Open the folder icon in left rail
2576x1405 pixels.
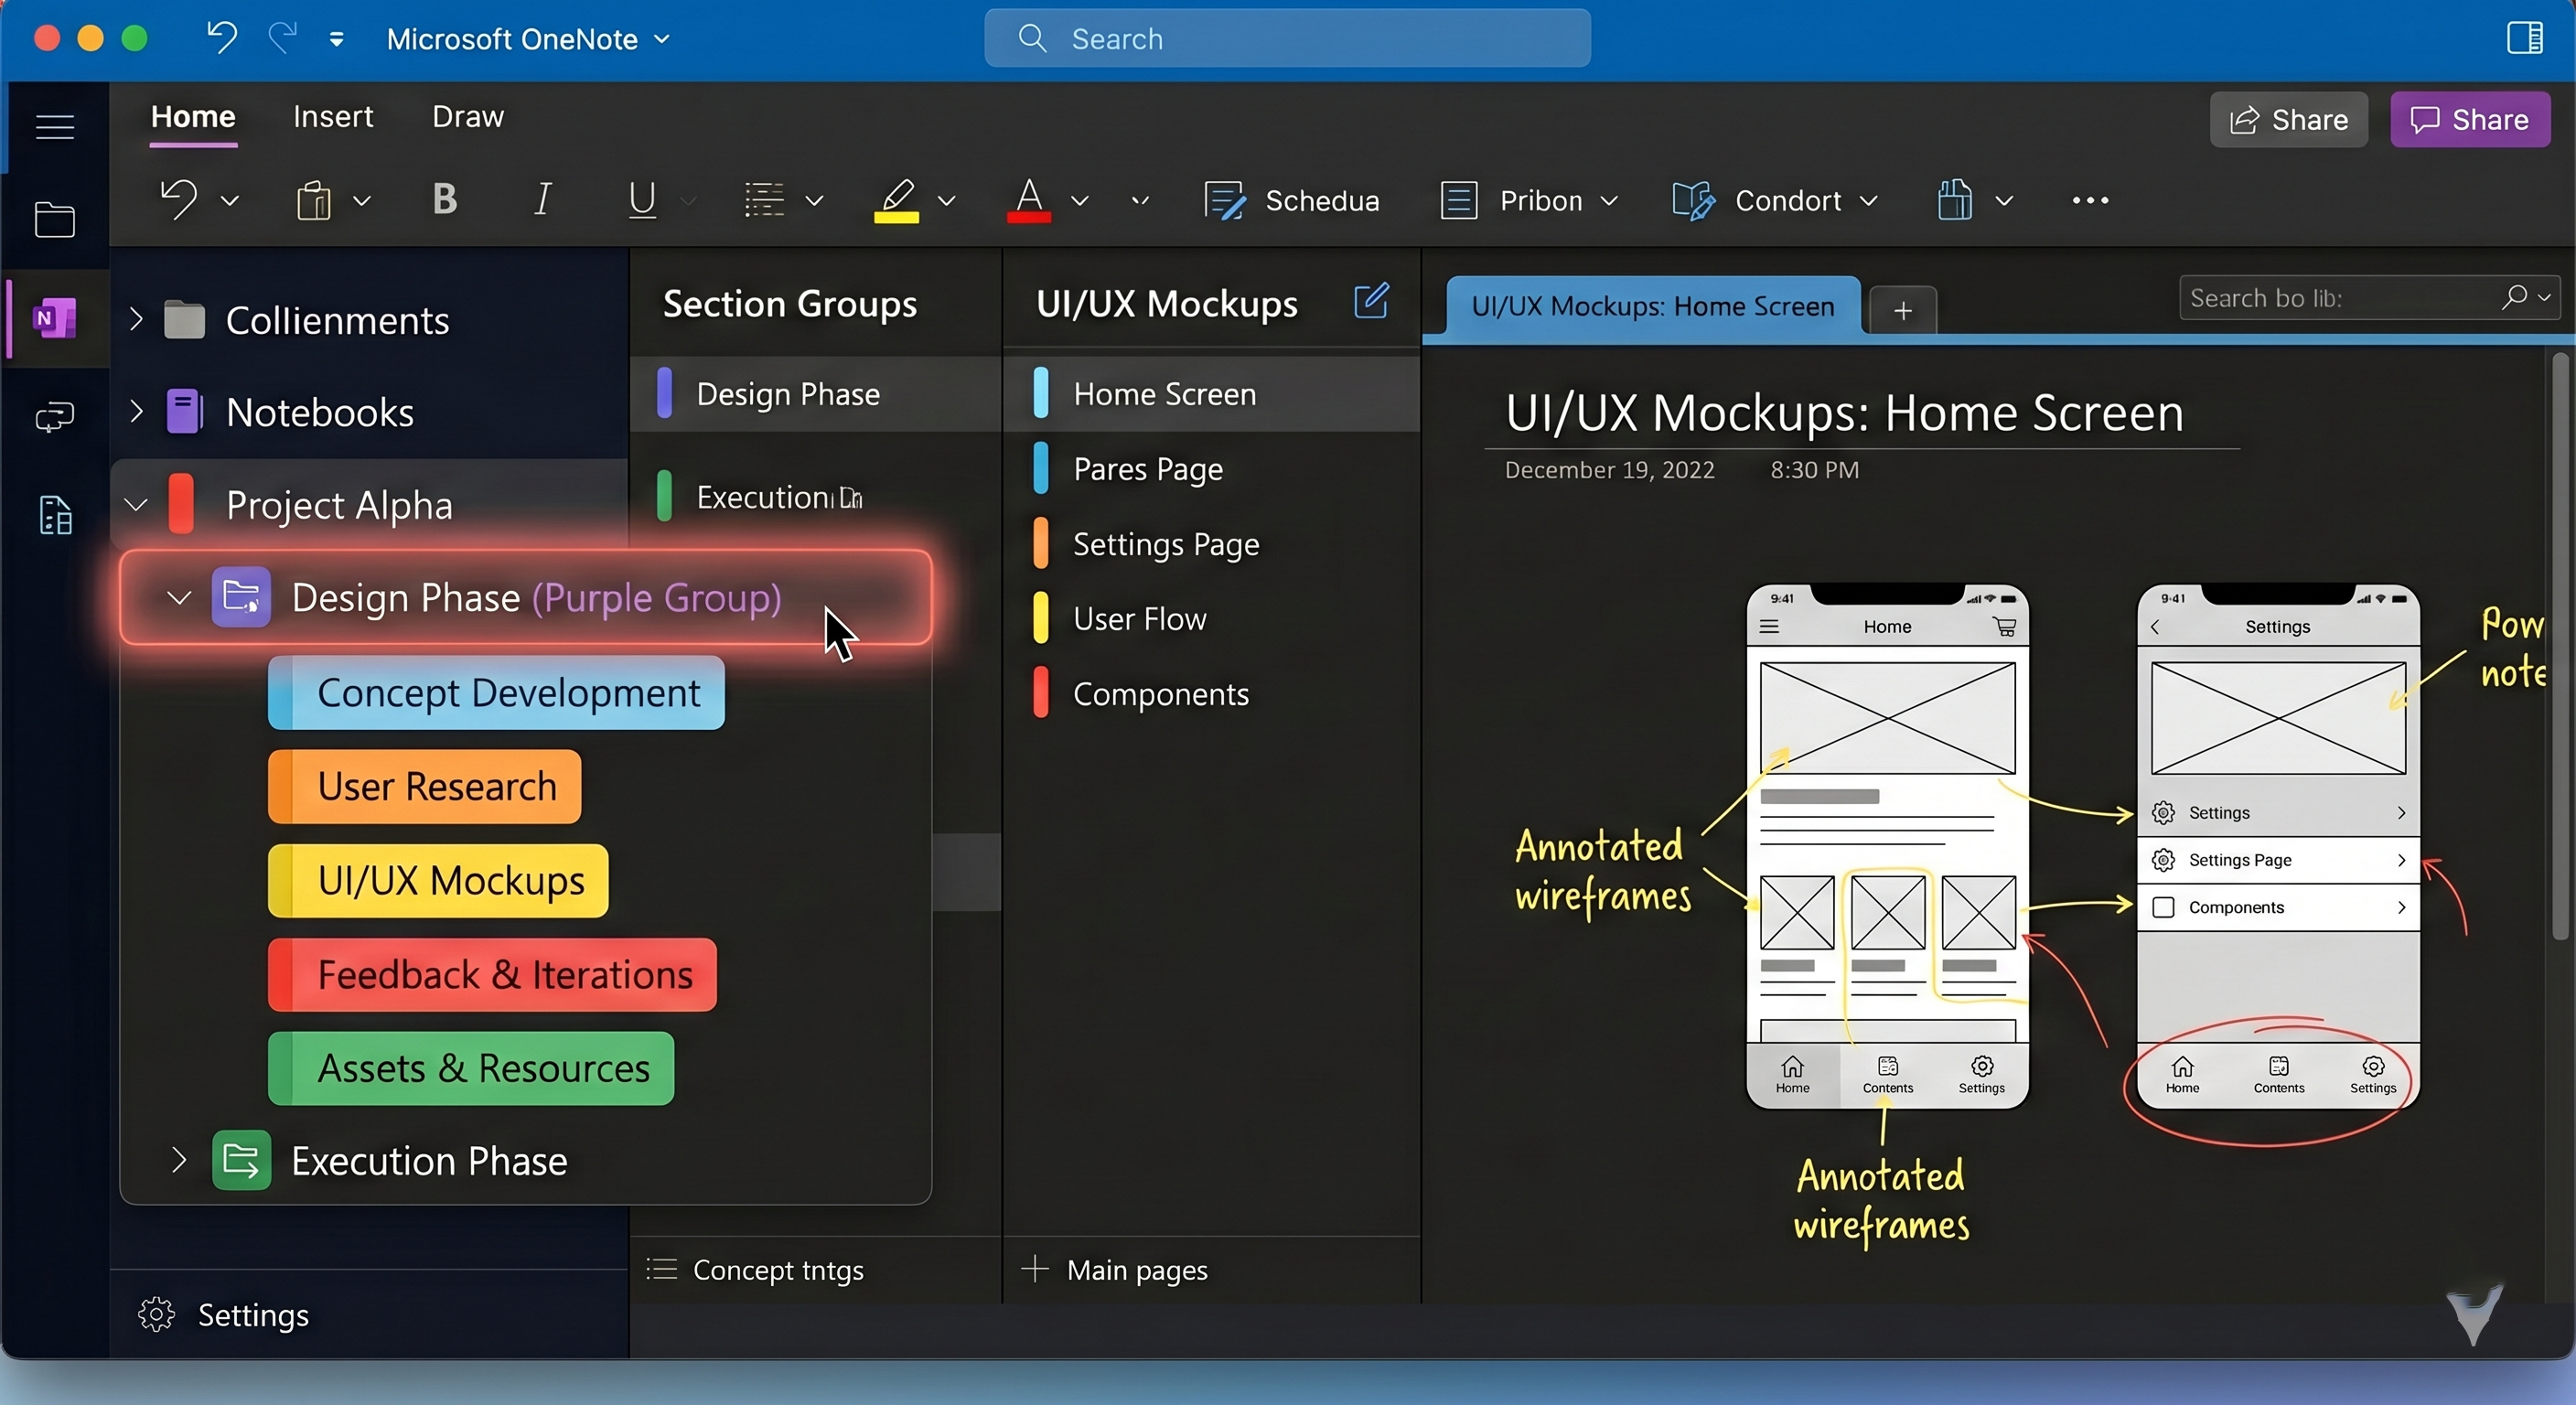[x=55, y=219]
